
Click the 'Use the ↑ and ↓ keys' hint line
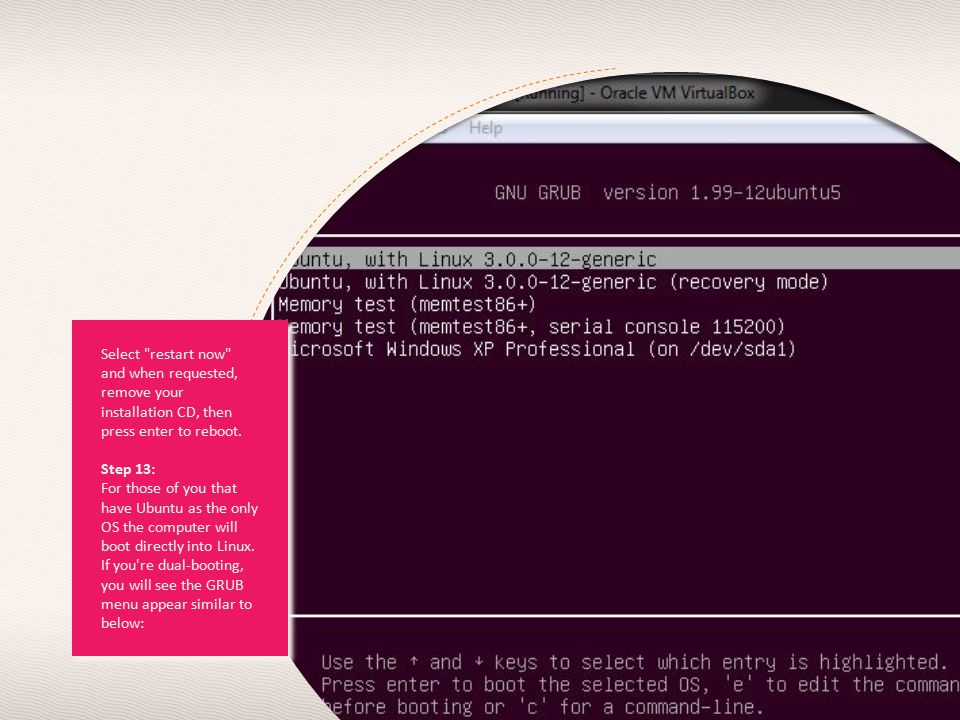point(634,662)
